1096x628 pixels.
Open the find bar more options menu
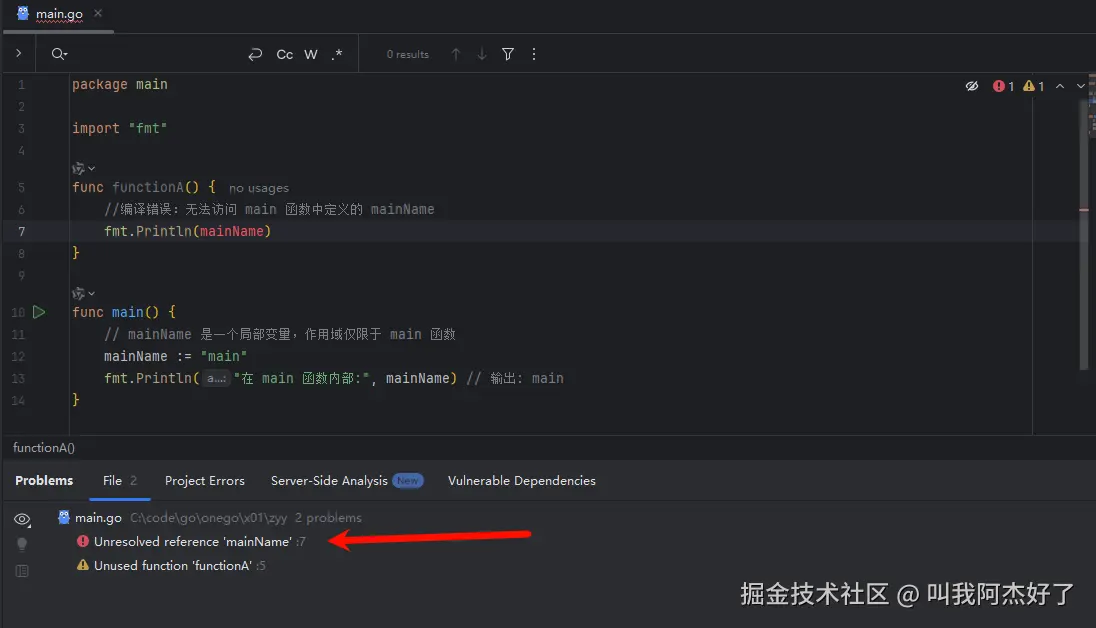pos(534,54)
